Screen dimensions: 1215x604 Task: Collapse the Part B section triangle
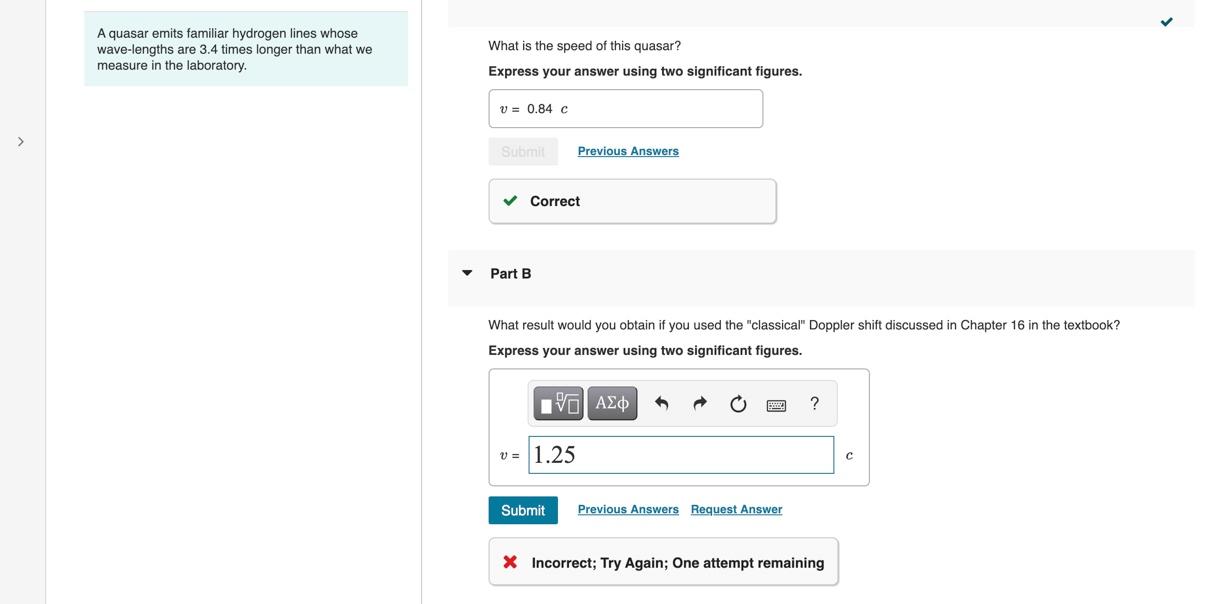coord(467,273)
